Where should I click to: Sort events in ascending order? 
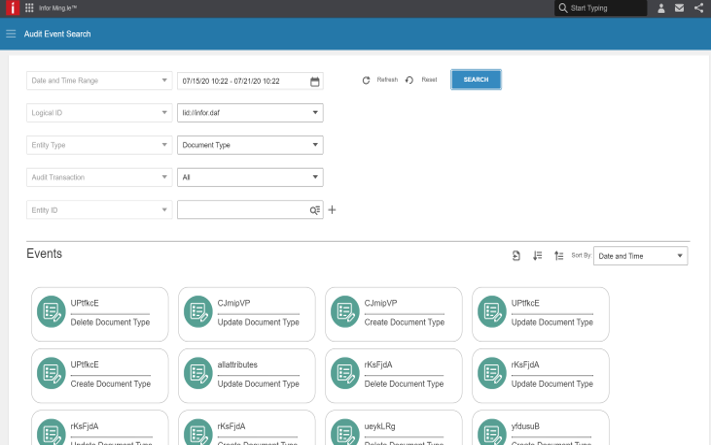tap(558, 256)
